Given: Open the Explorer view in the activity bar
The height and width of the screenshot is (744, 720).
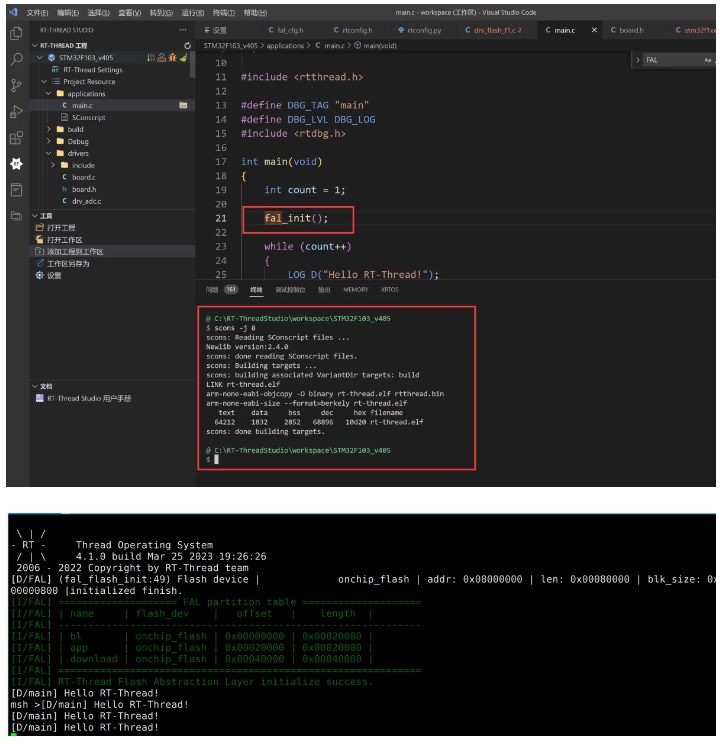Looking at the screenshot, I should pos(16,33).
